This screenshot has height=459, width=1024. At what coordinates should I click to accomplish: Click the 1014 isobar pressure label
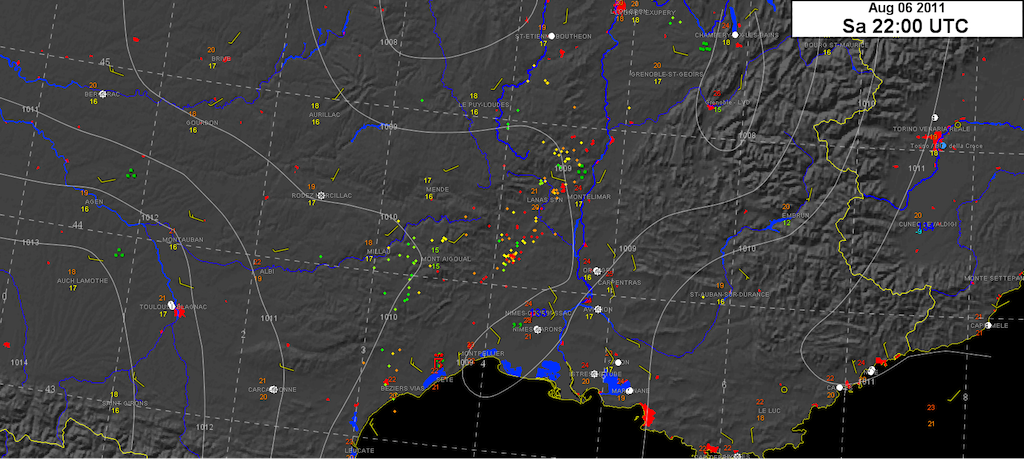pos(18,362)
